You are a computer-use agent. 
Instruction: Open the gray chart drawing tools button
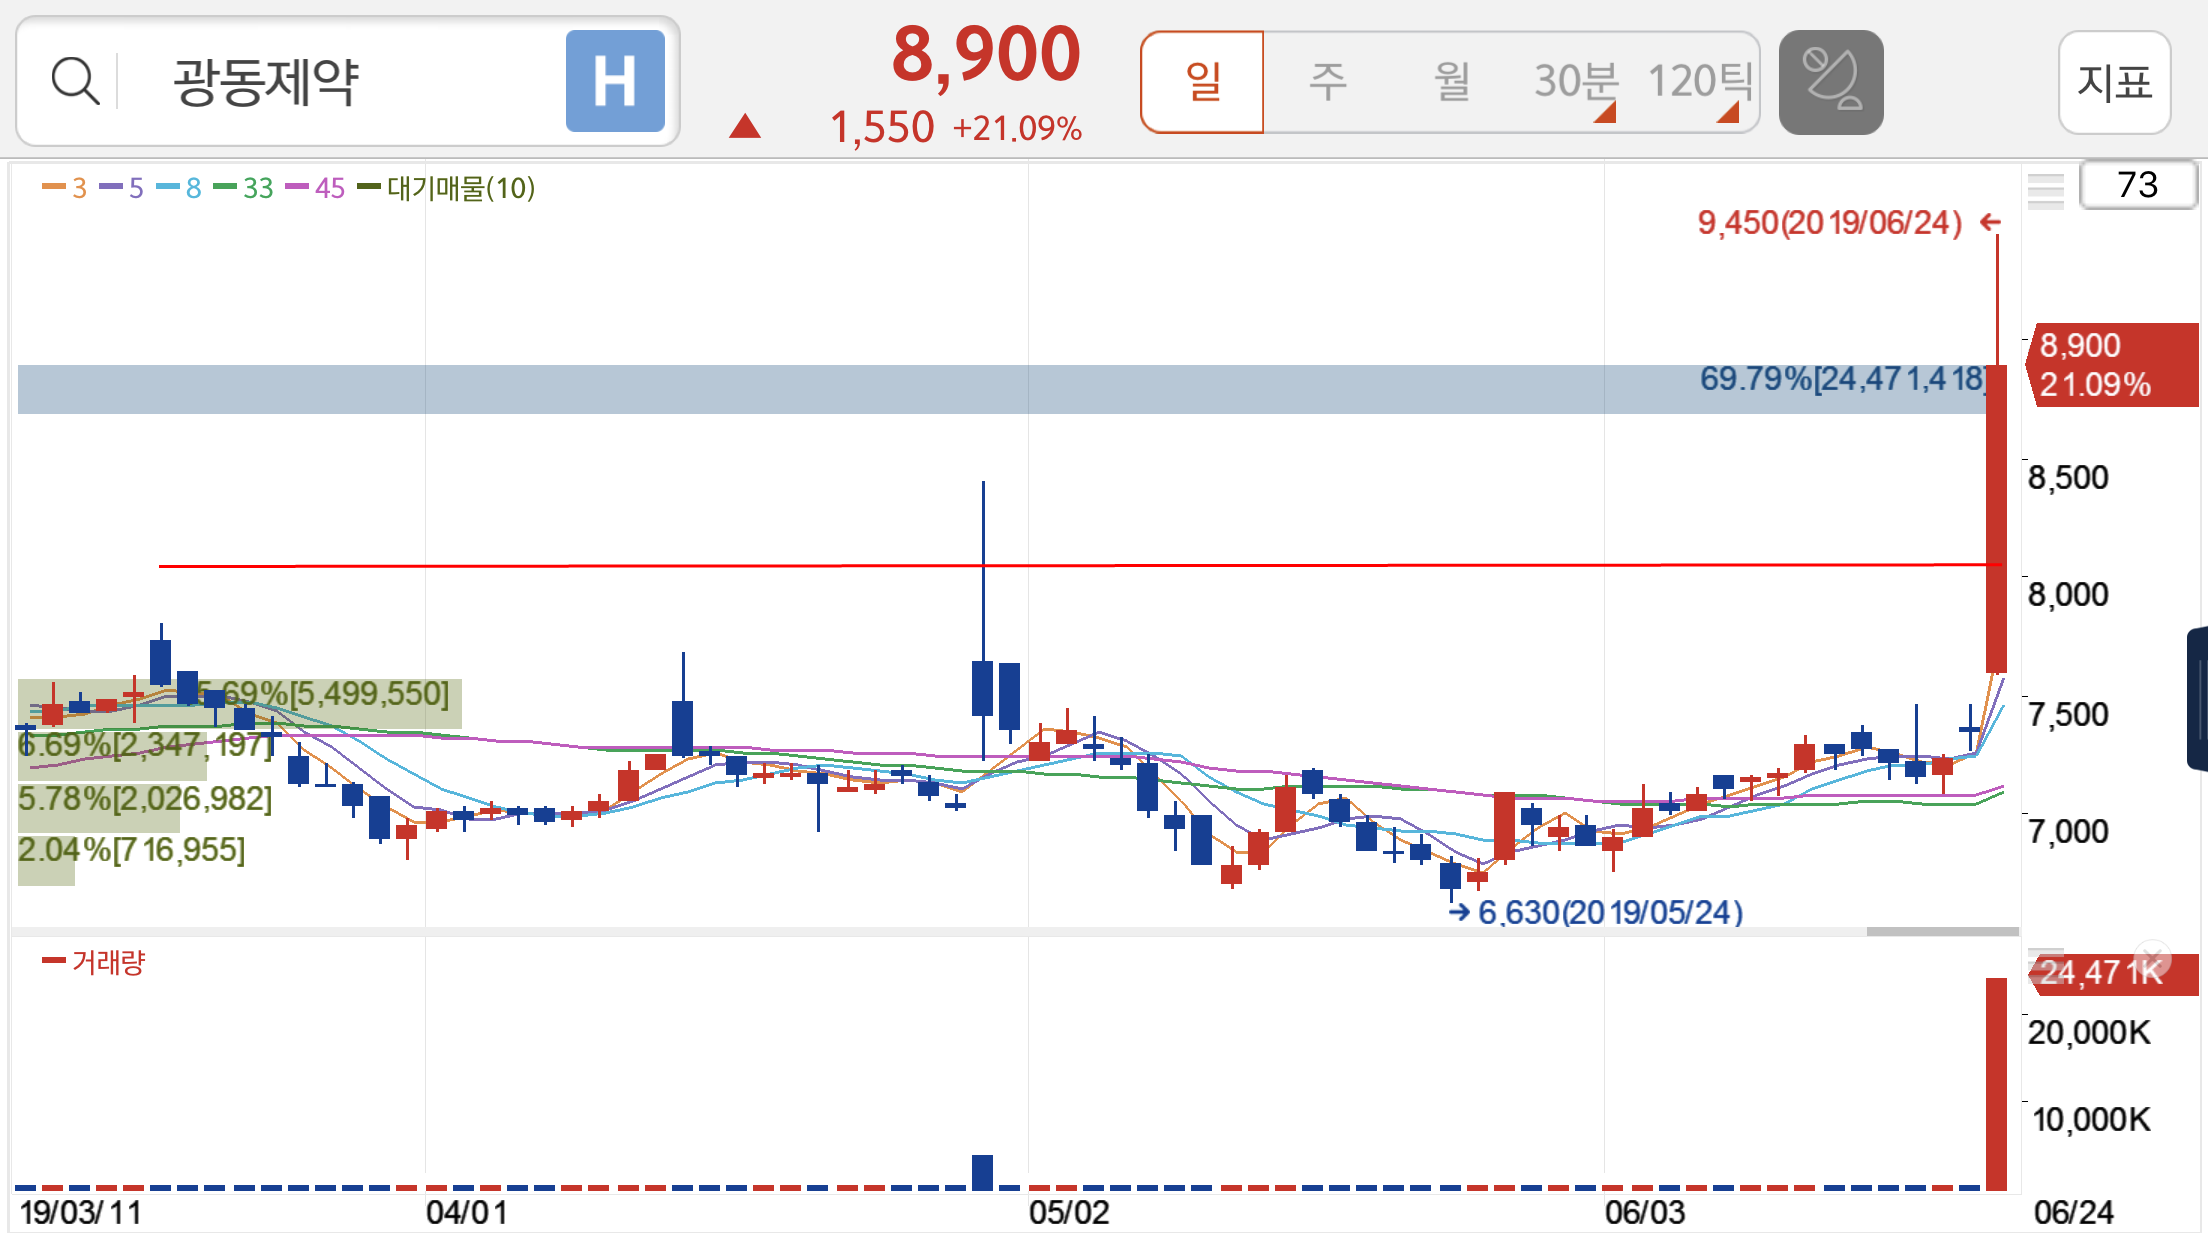pyautogui.click(x=1831, y=82)
